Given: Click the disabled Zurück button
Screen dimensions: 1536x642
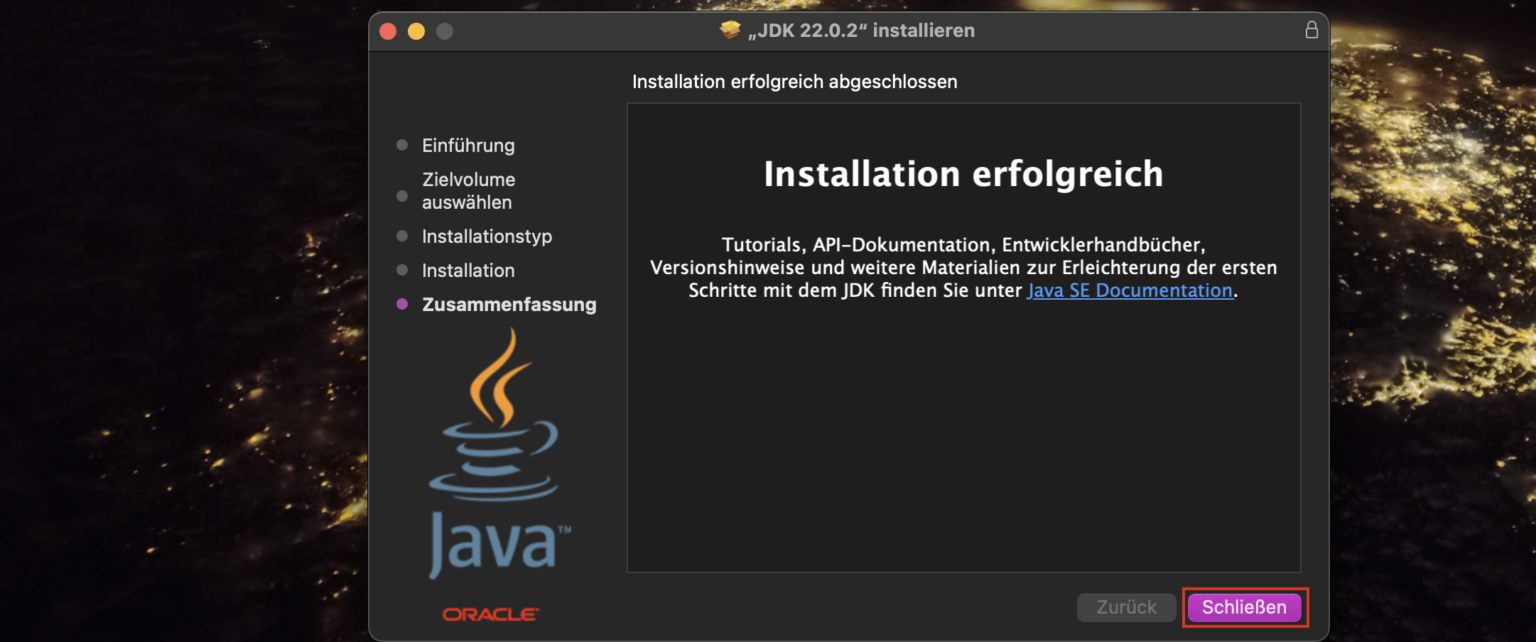Looking at the screenshot, I should [x=1126, y=607].
